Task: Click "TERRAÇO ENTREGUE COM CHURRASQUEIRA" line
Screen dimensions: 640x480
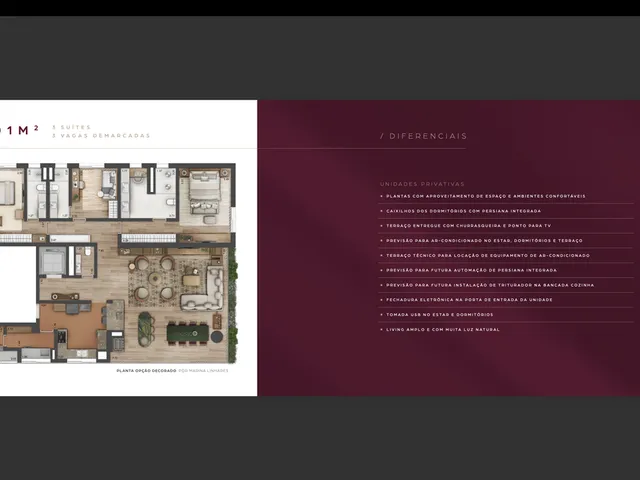Action: tap(469, 226)
